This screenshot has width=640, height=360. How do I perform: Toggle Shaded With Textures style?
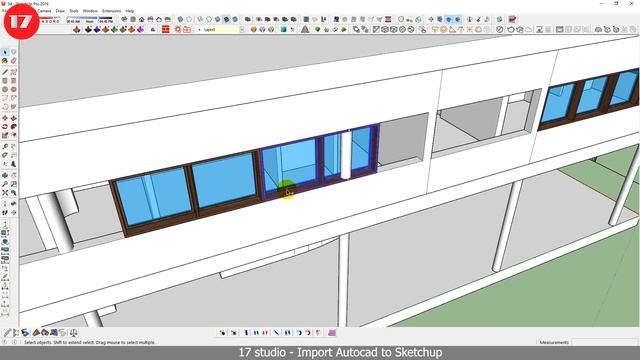(227, 19)
